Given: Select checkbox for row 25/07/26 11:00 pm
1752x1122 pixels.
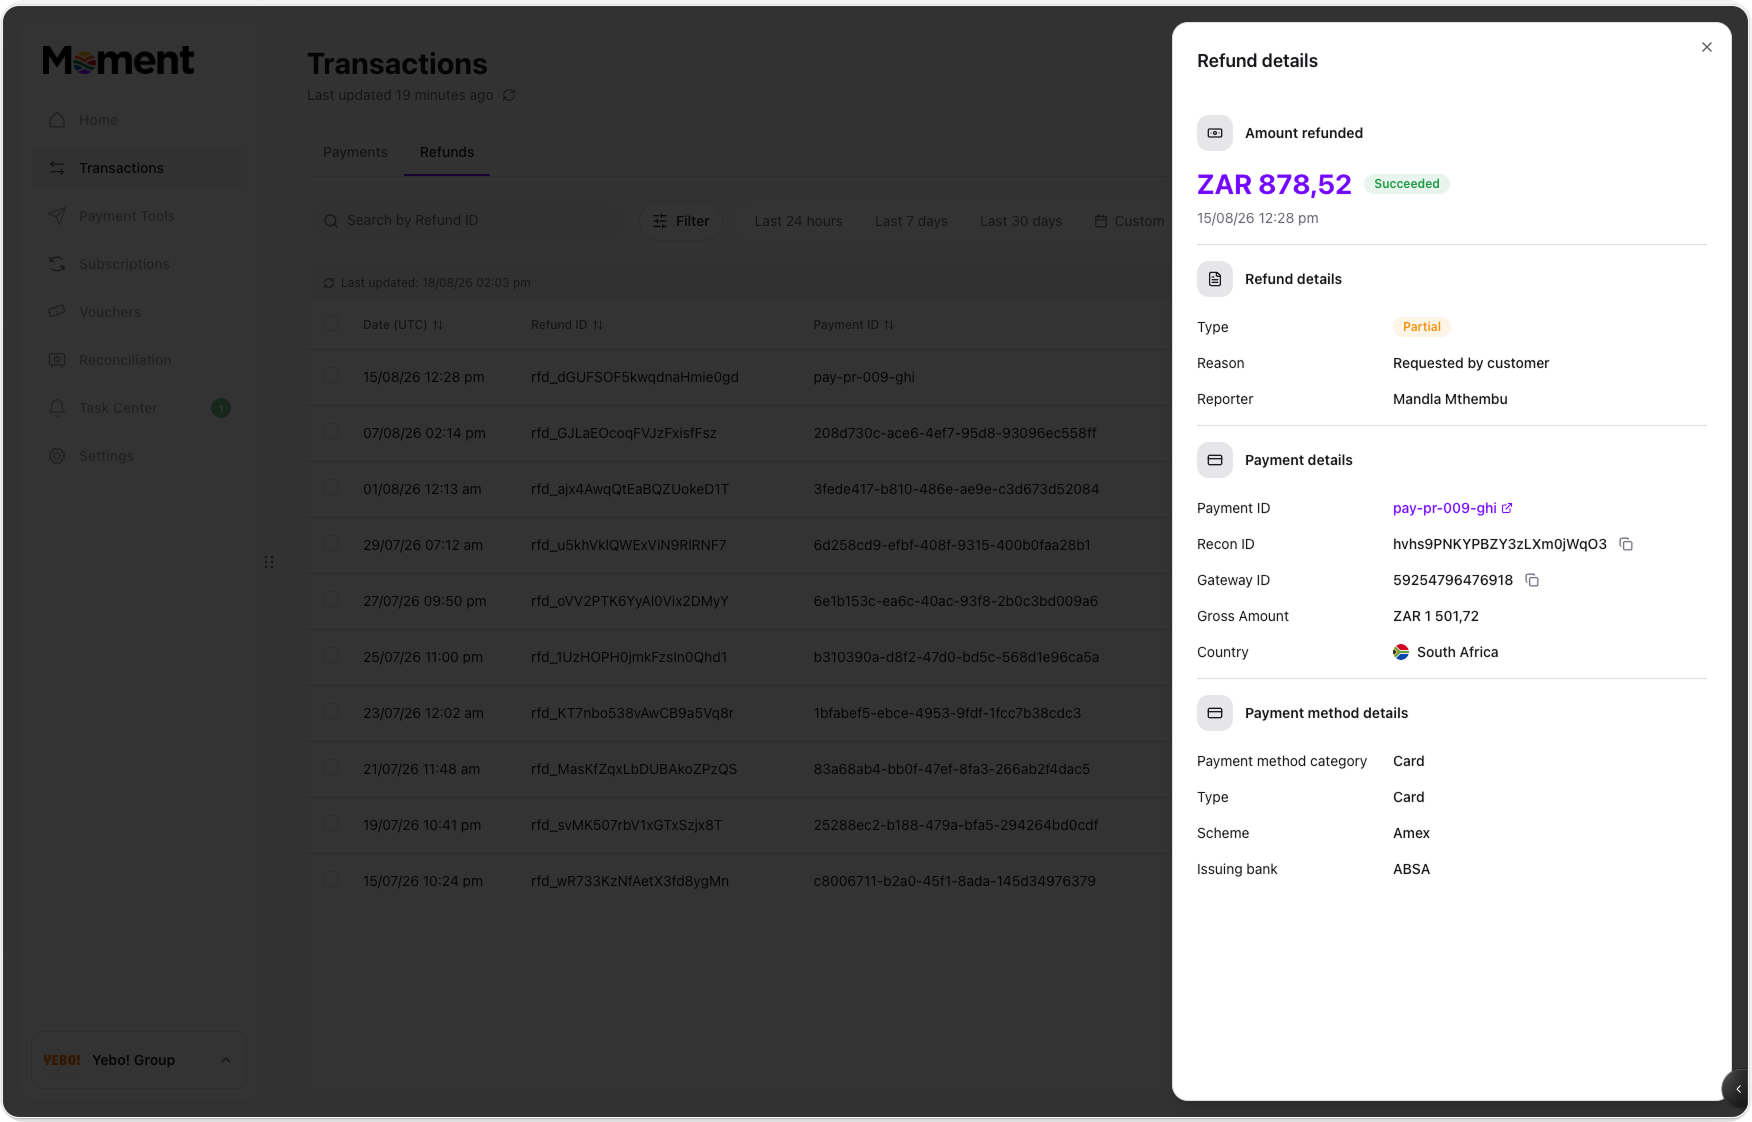Looking at the screenshot, I should [331, 655].
